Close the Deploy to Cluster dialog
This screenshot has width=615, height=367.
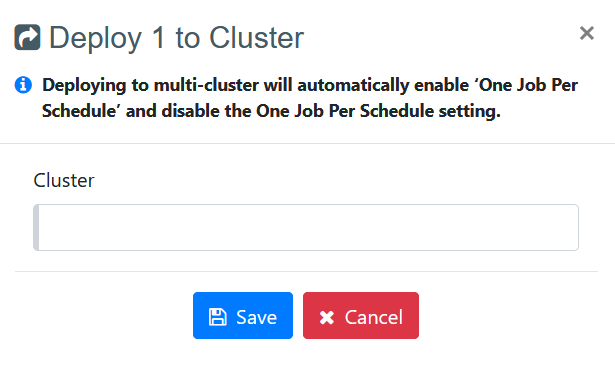click(587, 33)
